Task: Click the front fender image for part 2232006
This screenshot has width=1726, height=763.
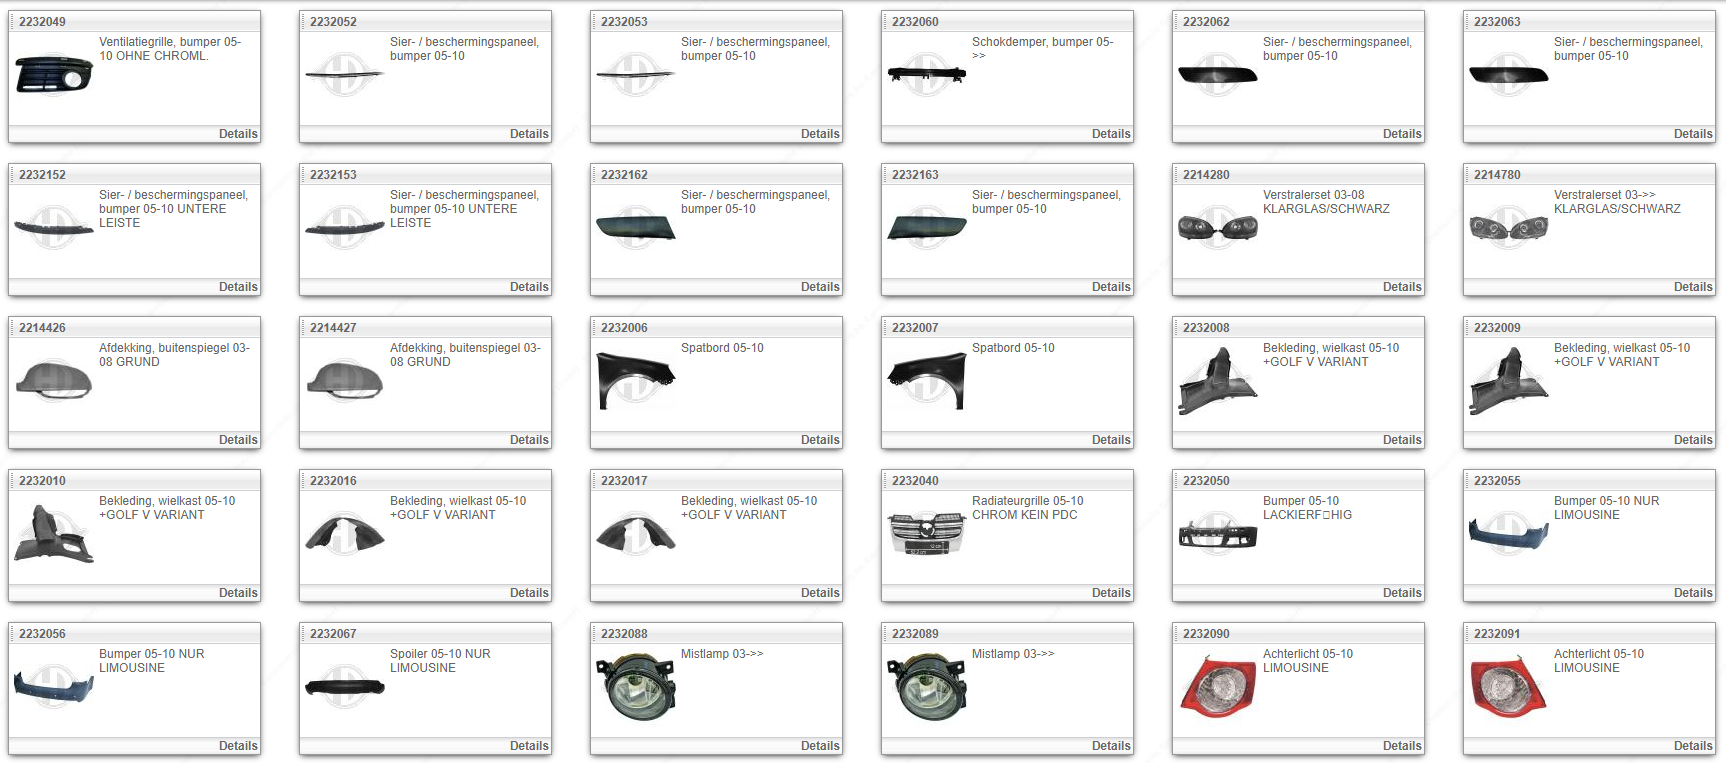Action: click(x=635, y=380)
